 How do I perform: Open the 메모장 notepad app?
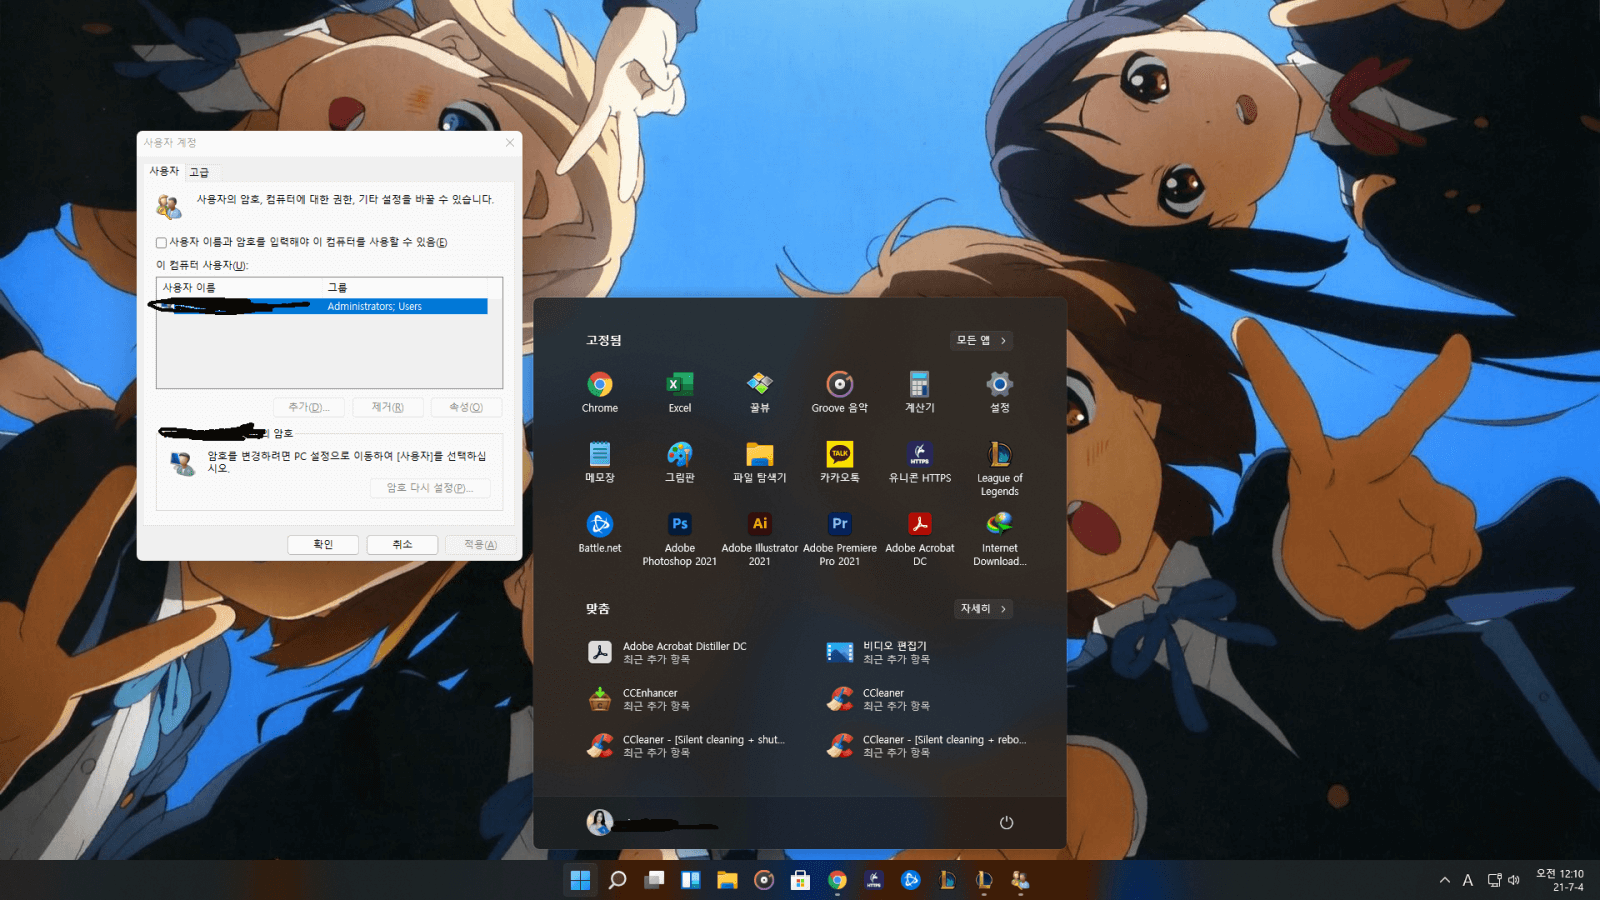click(x=600, y=461)
